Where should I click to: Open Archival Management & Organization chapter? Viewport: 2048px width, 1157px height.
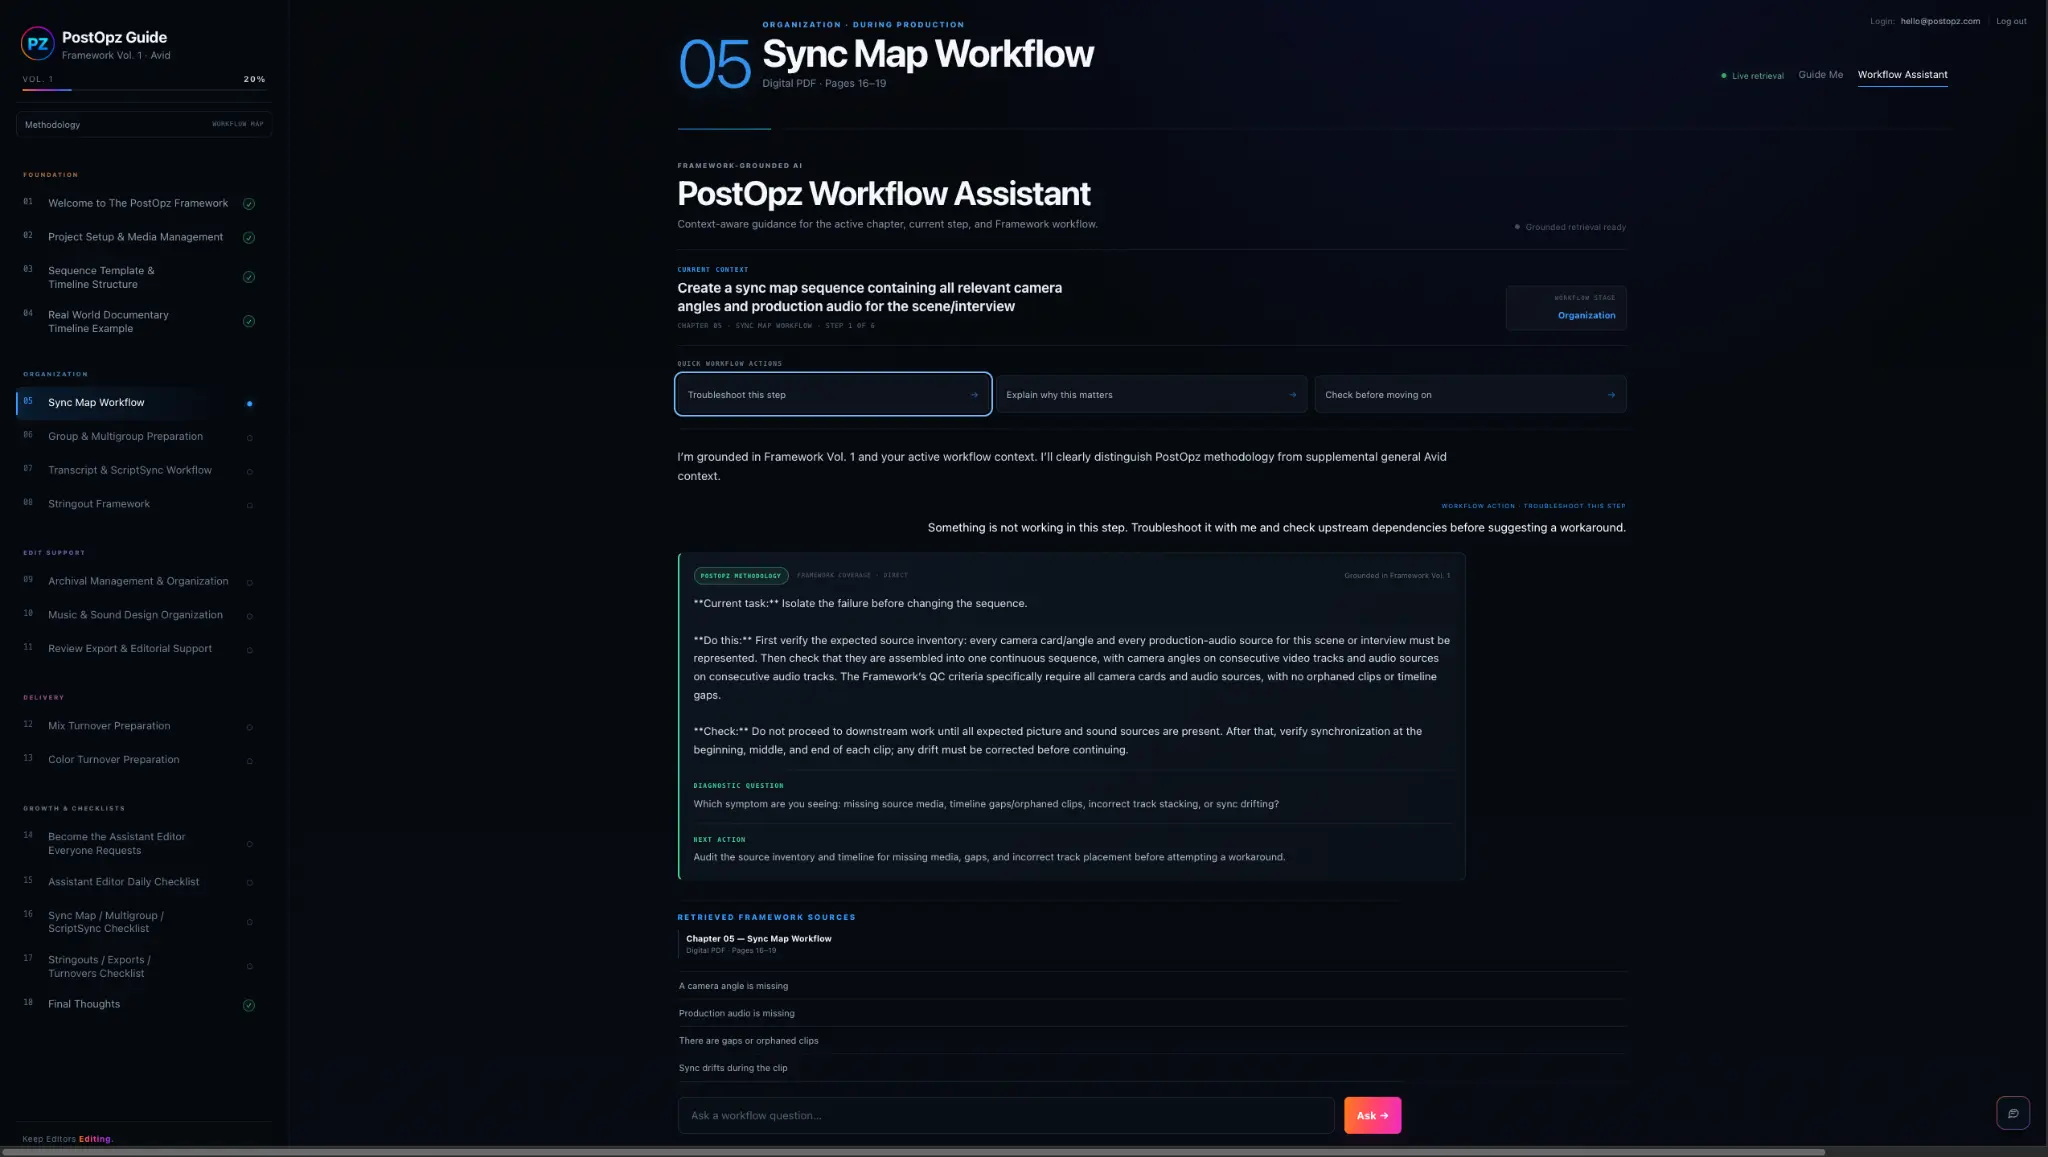[x=138, y=582]
